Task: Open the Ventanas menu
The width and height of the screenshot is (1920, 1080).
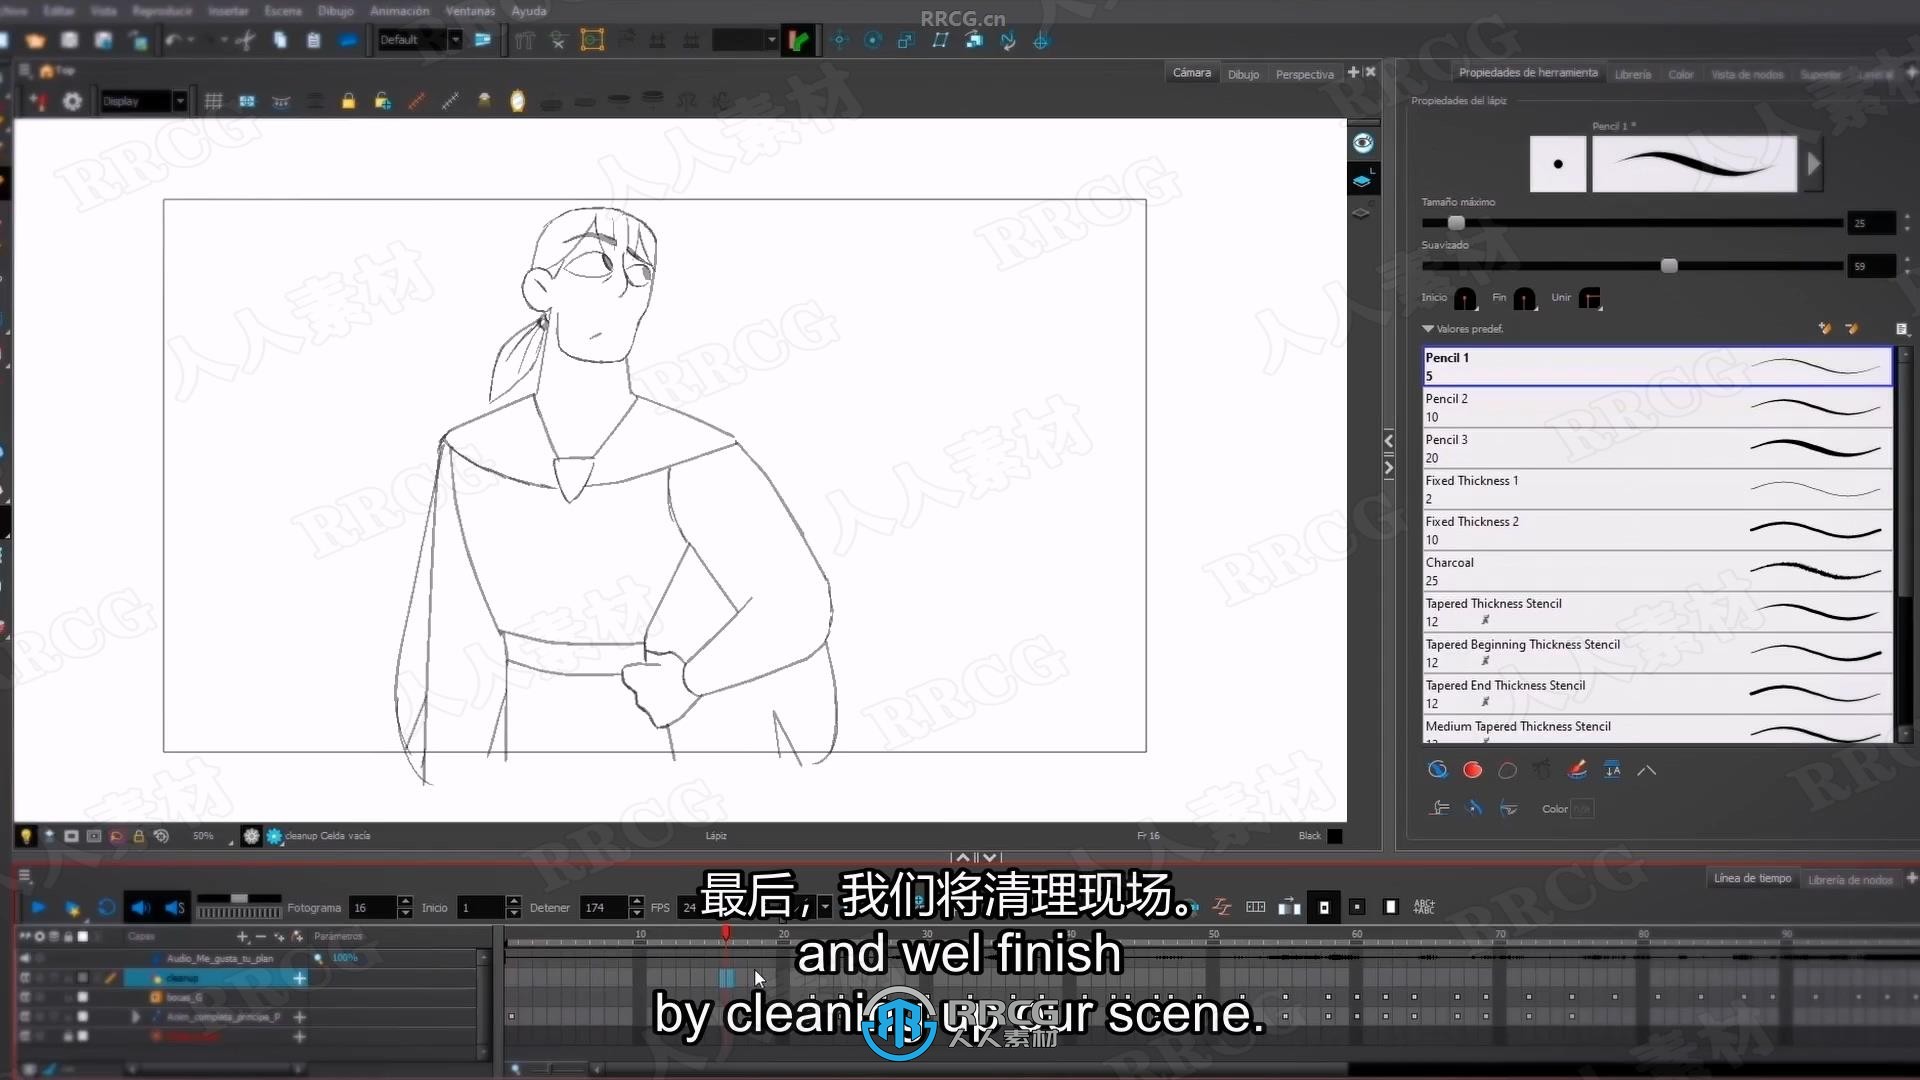Action: click(470, 11)
